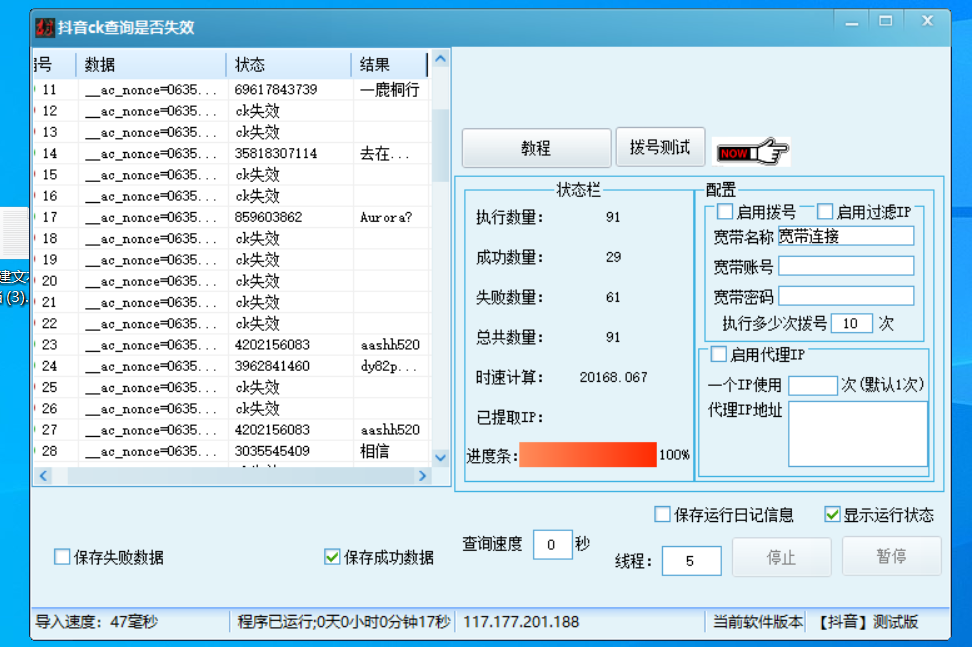
Task: Minimize the 抖音ck查询 window
Action: [852, 23]
